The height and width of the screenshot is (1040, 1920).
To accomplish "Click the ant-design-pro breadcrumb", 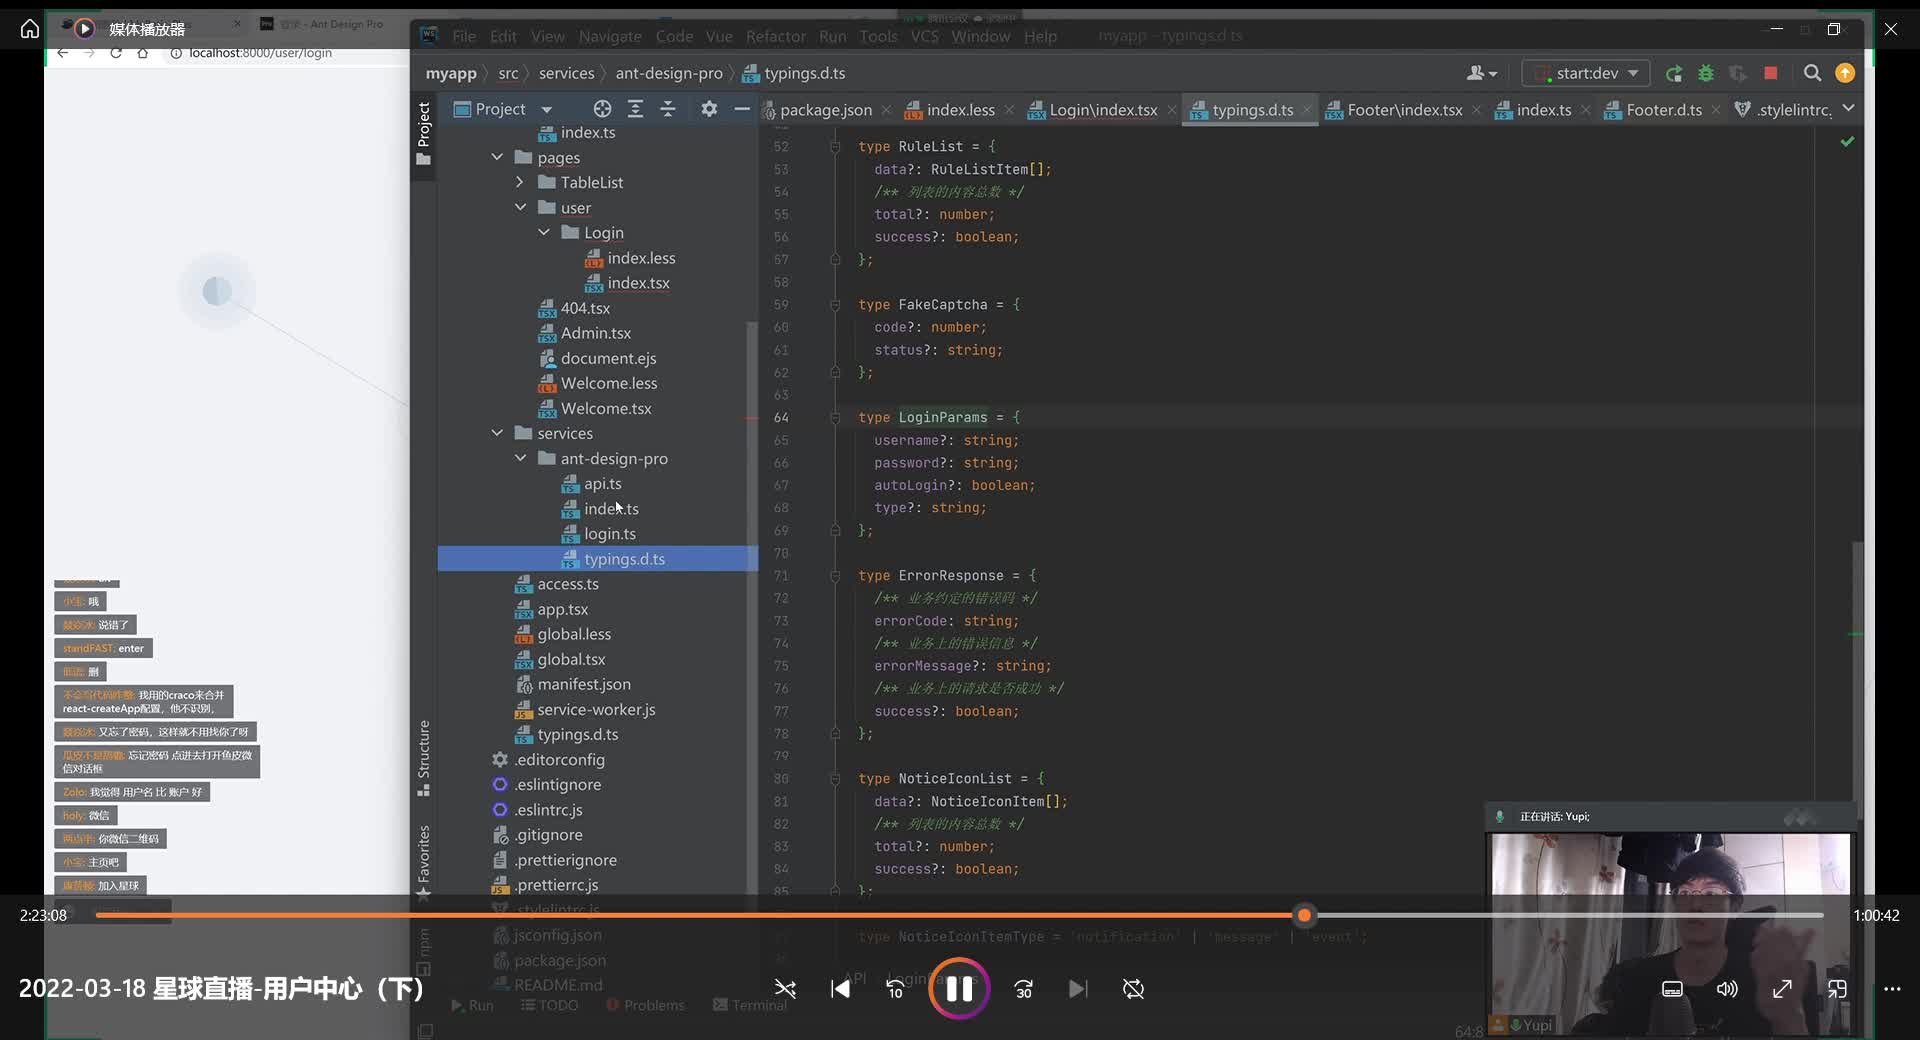I will 668,73.
